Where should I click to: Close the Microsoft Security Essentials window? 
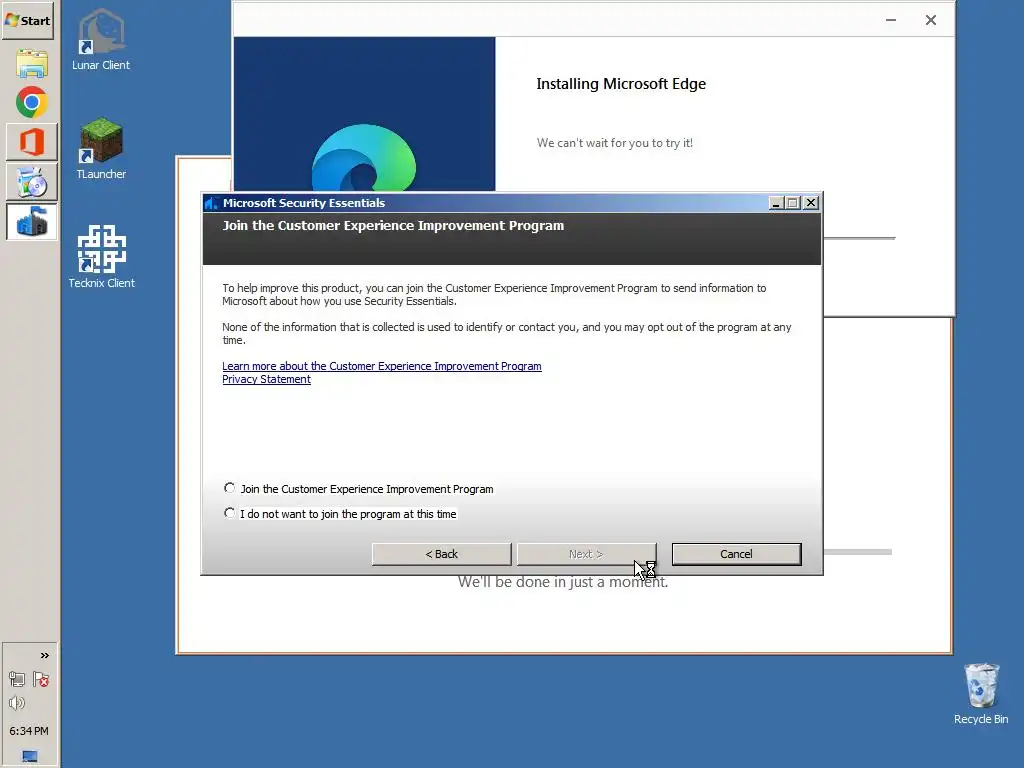(x=810, y=203)
